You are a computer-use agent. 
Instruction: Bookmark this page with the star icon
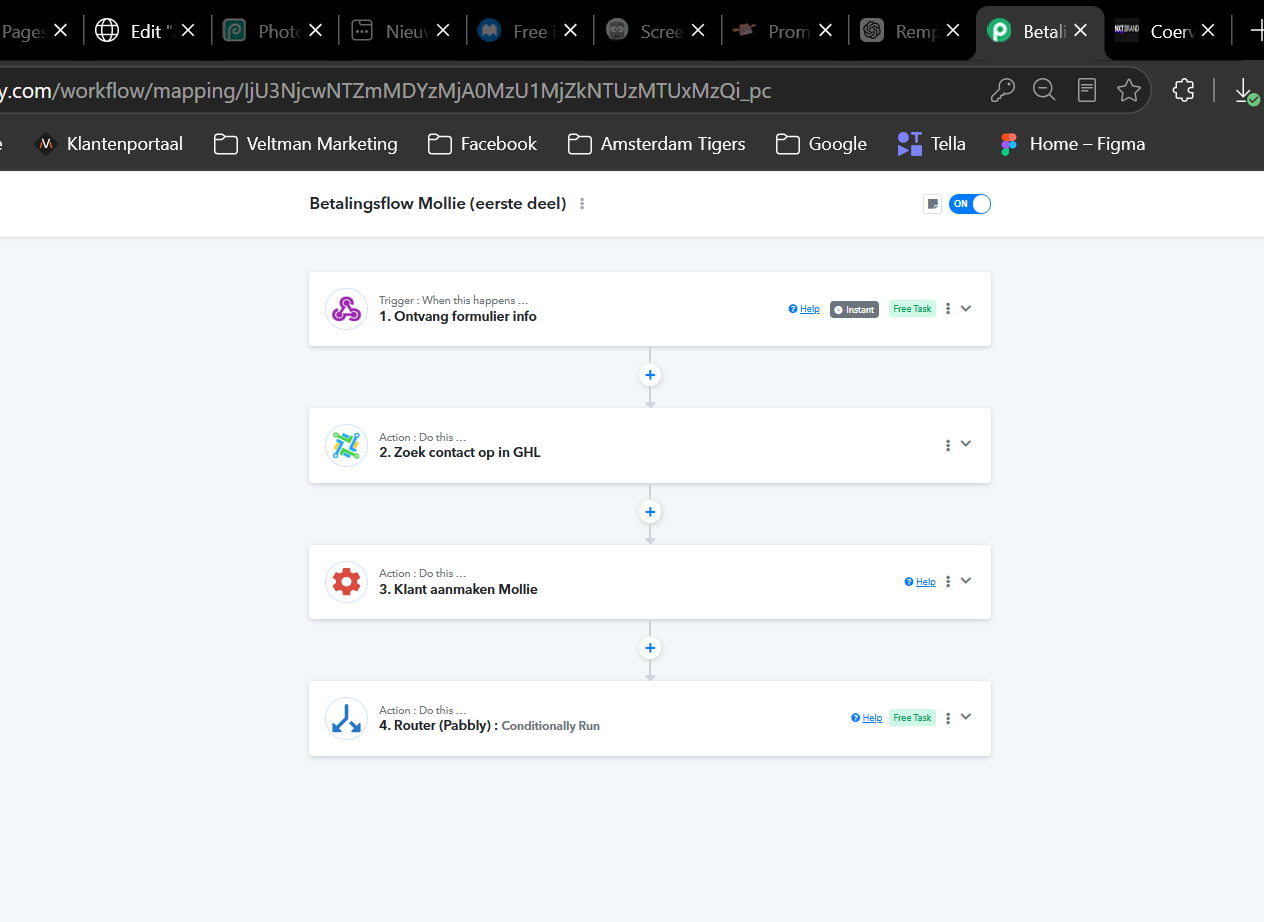1129,91
